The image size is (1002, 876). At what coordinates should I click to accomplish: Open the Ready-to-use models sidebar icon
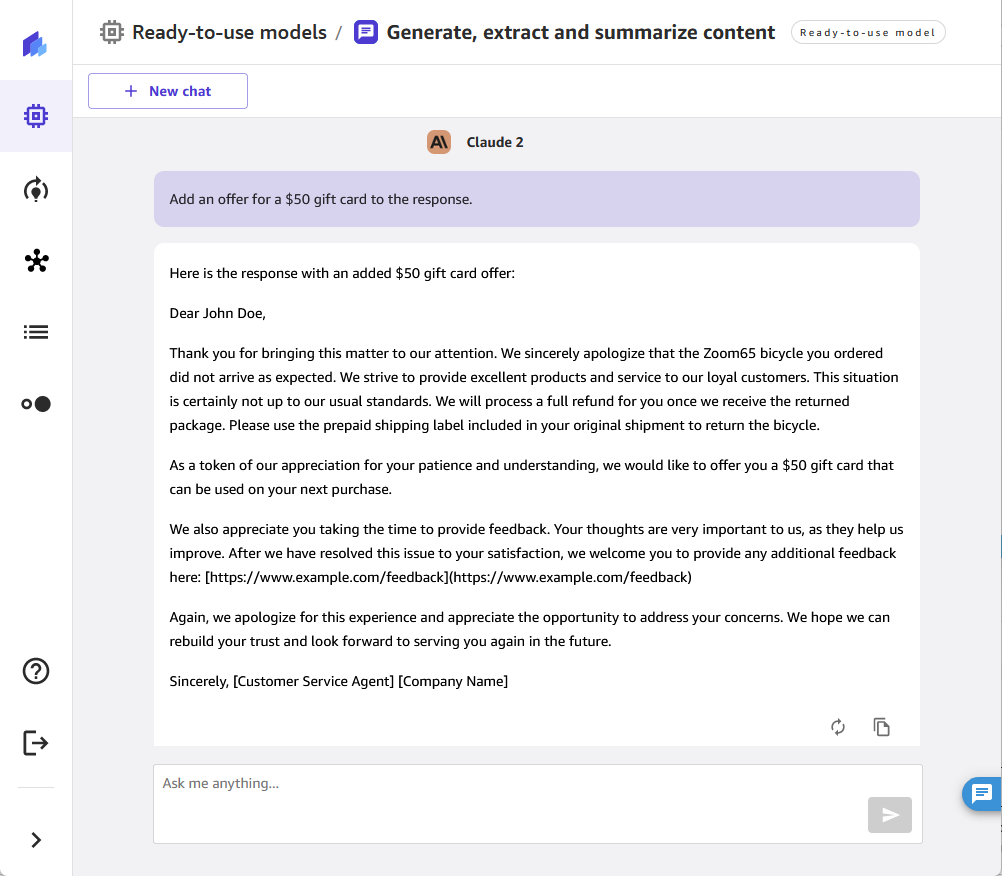[x=36, y=116]
